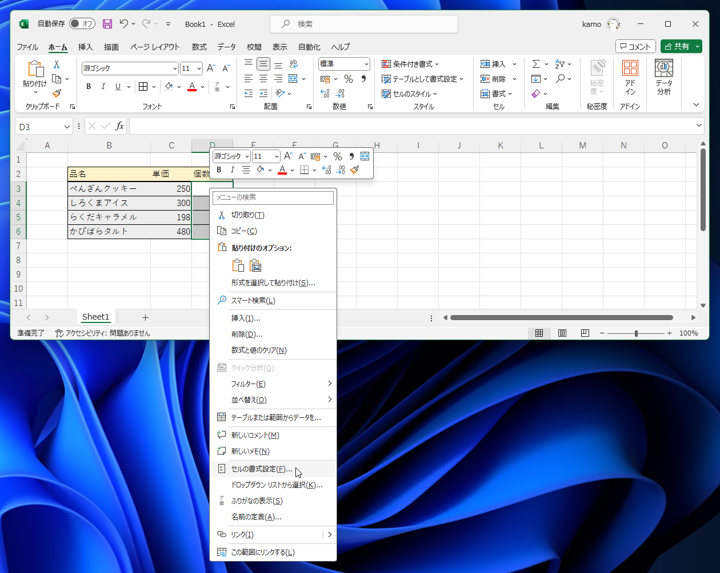
Task: Click the 検索 box in title bar
Action: point(364,24)
